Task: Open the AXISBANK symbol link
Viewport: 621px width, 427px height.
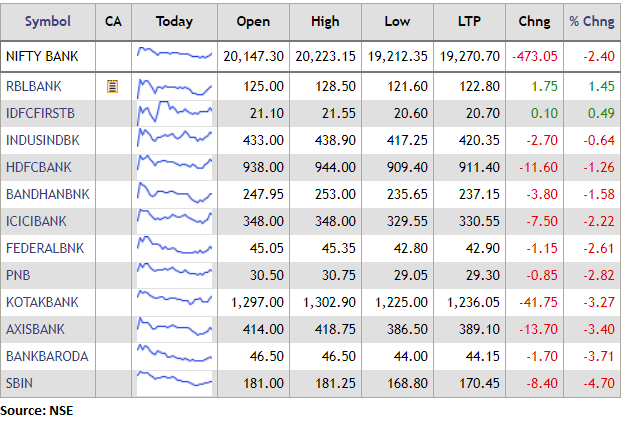Action: pos(36,327)
